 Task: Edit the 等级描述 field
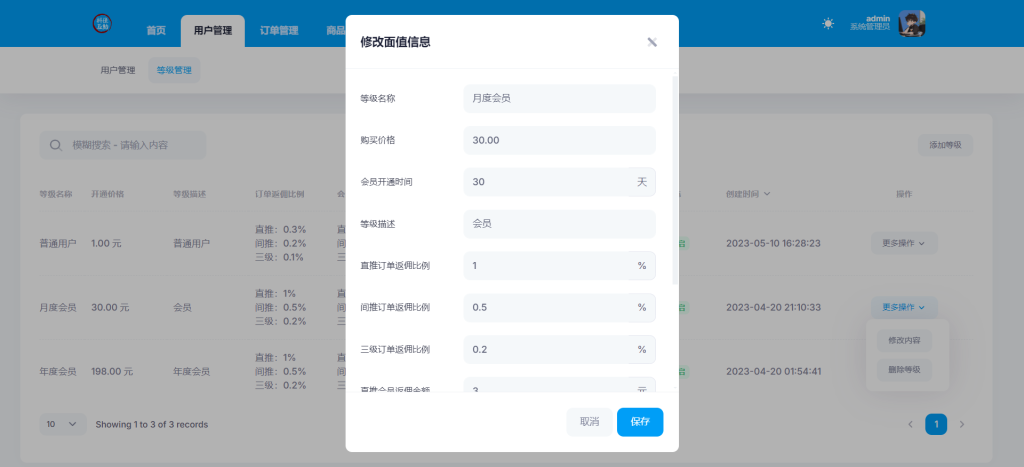pos(560,224)
